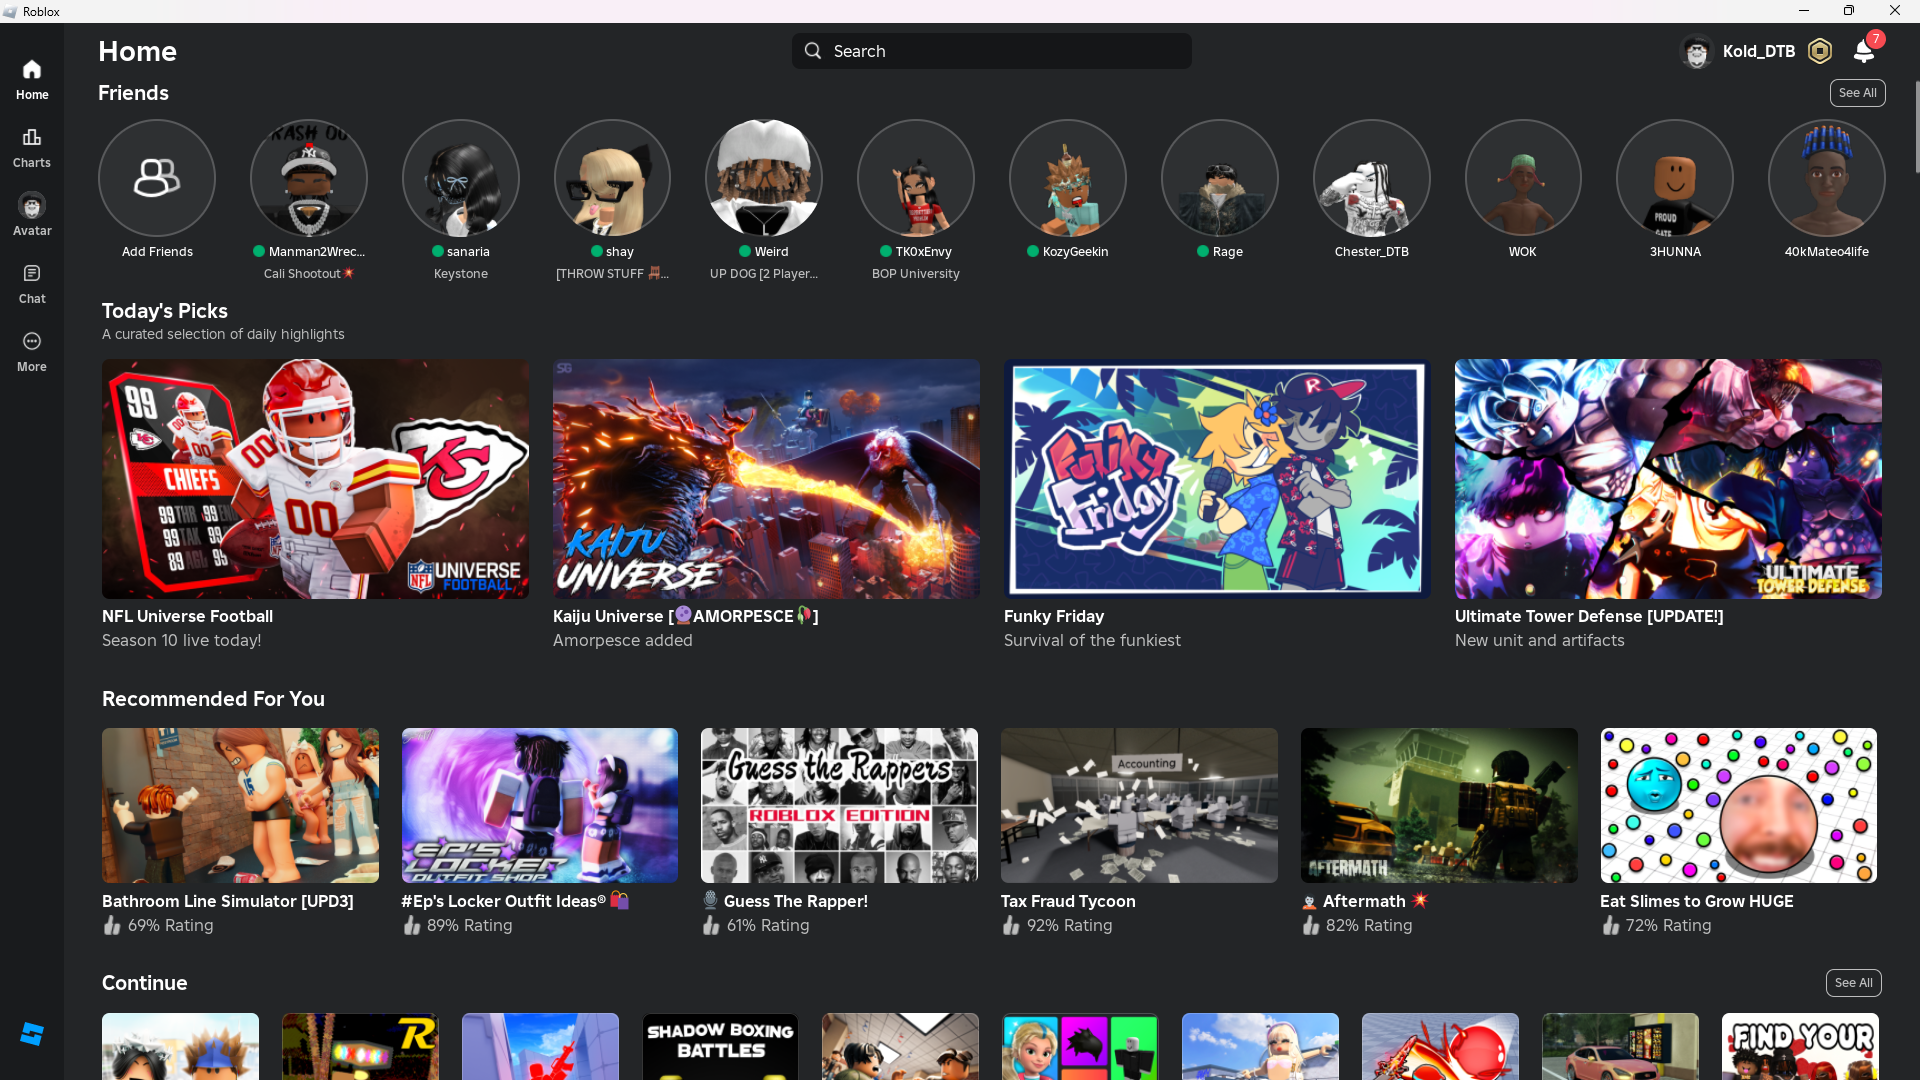Open Aftermath game thumbnail

point(1440,805)
